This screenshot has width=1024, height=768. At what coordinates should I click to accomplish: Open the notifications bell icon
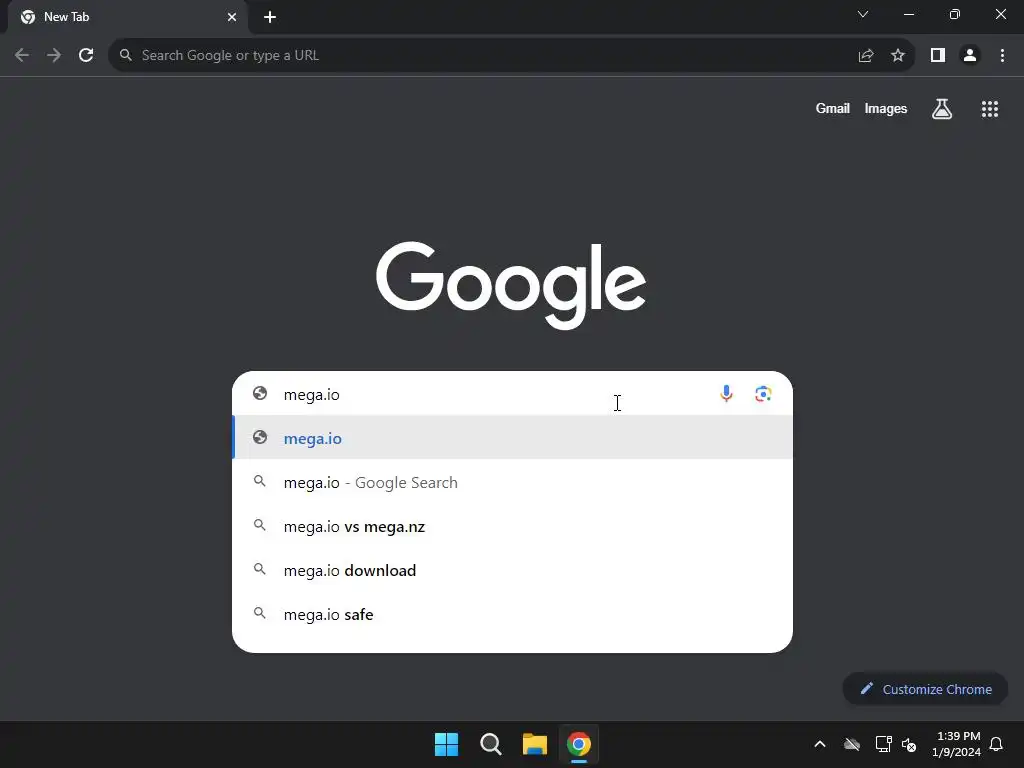(996, 744)
